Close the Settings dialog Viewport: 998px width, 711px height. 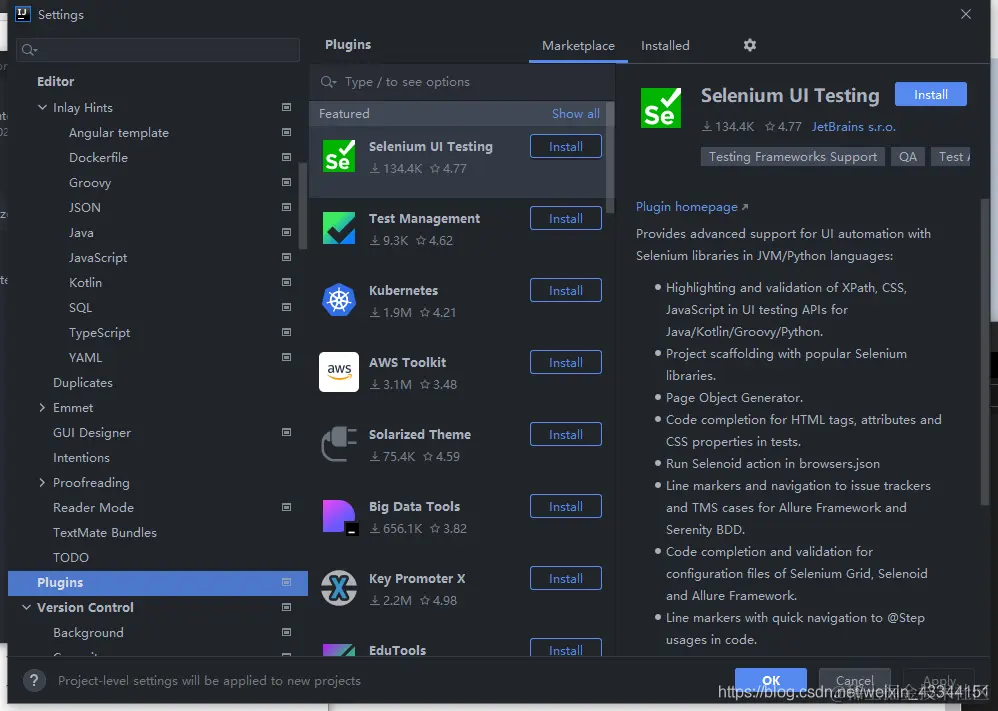[966, 14]
